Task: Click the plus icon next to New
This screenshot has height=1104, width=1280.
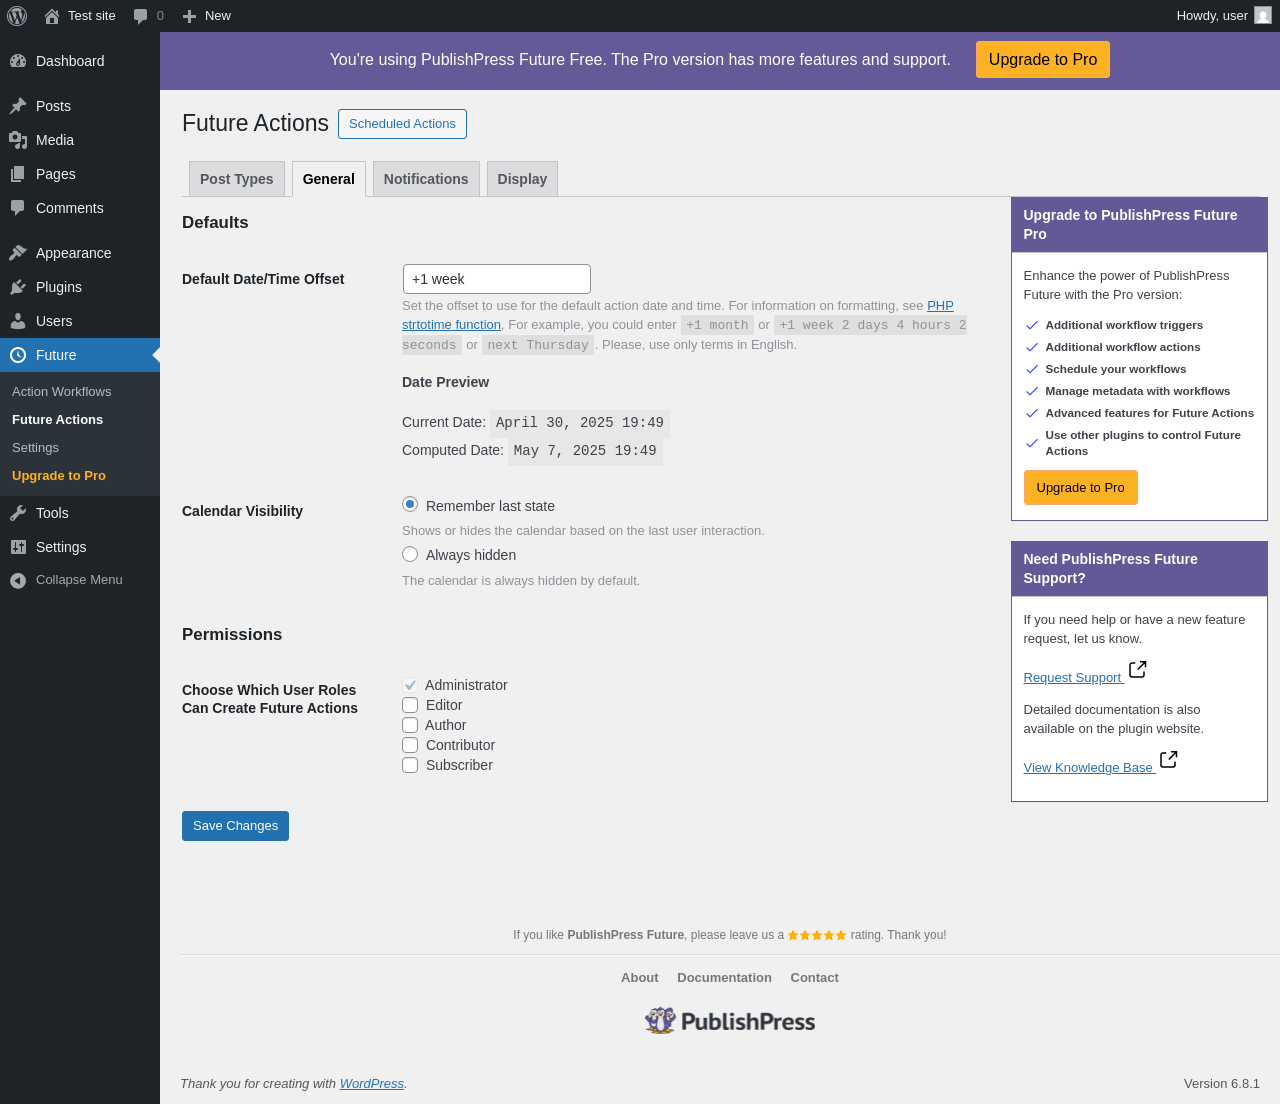Action: 189,16
